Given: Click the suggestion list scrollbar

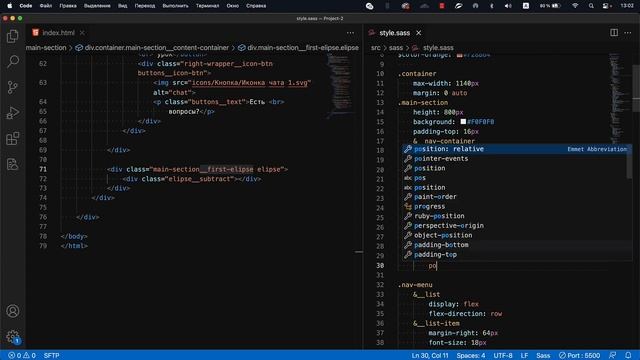Looking at the screenshot, I should coord(629,161).
